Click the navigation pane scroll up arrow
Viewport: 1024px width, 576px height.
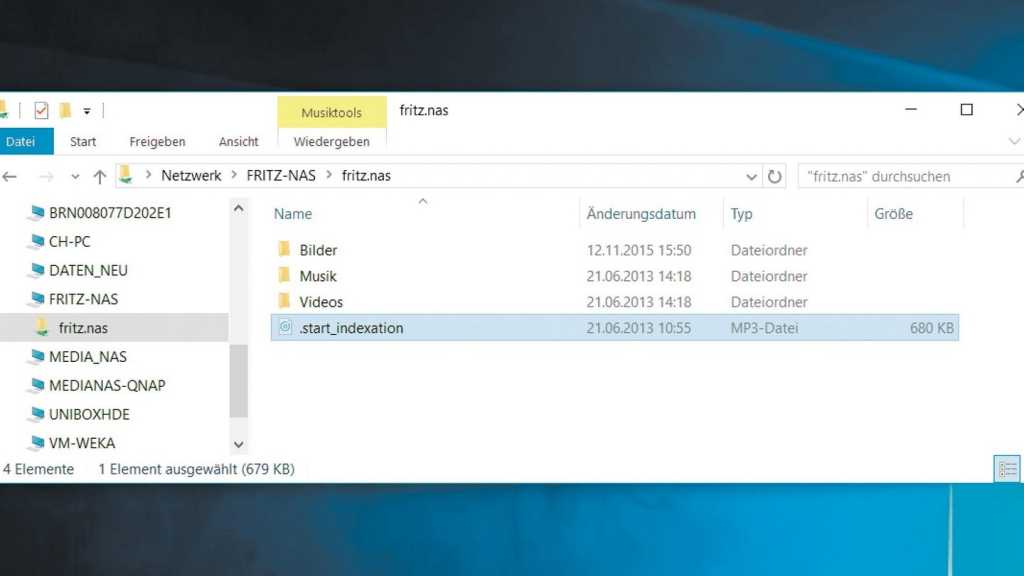tap(238, 209)
